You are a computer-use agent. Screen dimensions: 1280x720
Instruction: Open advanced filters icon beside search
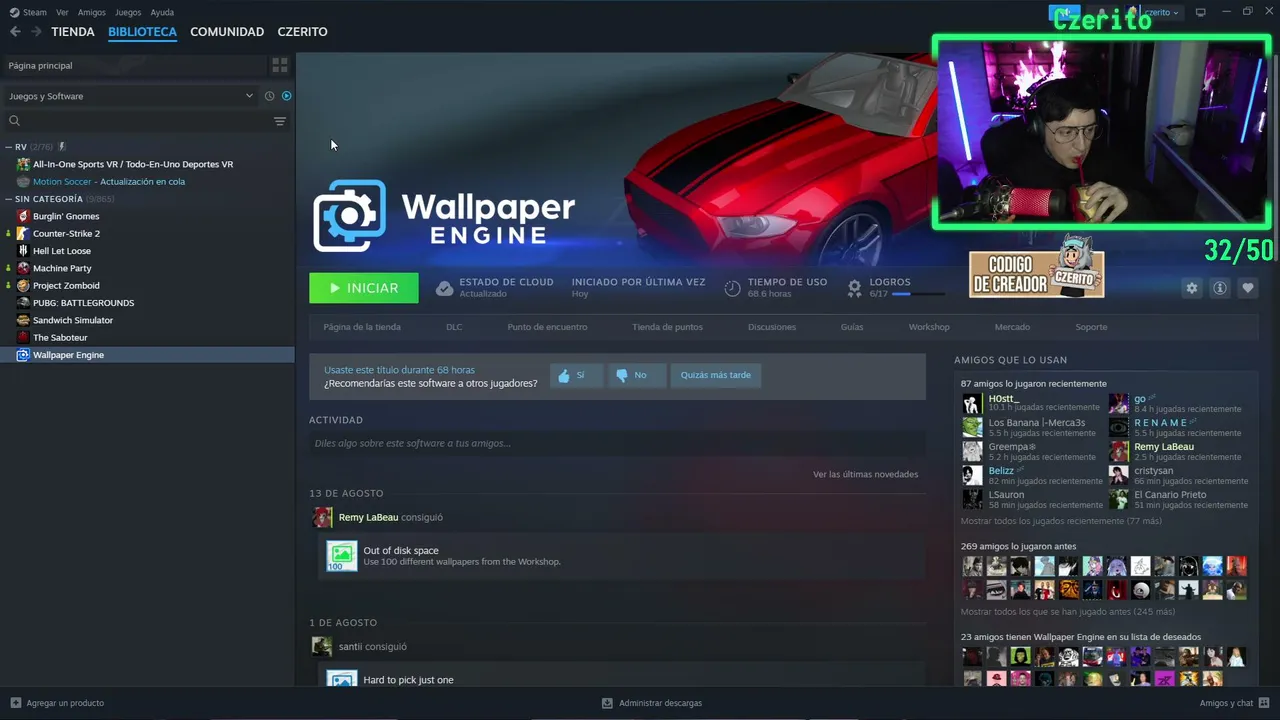280,121
